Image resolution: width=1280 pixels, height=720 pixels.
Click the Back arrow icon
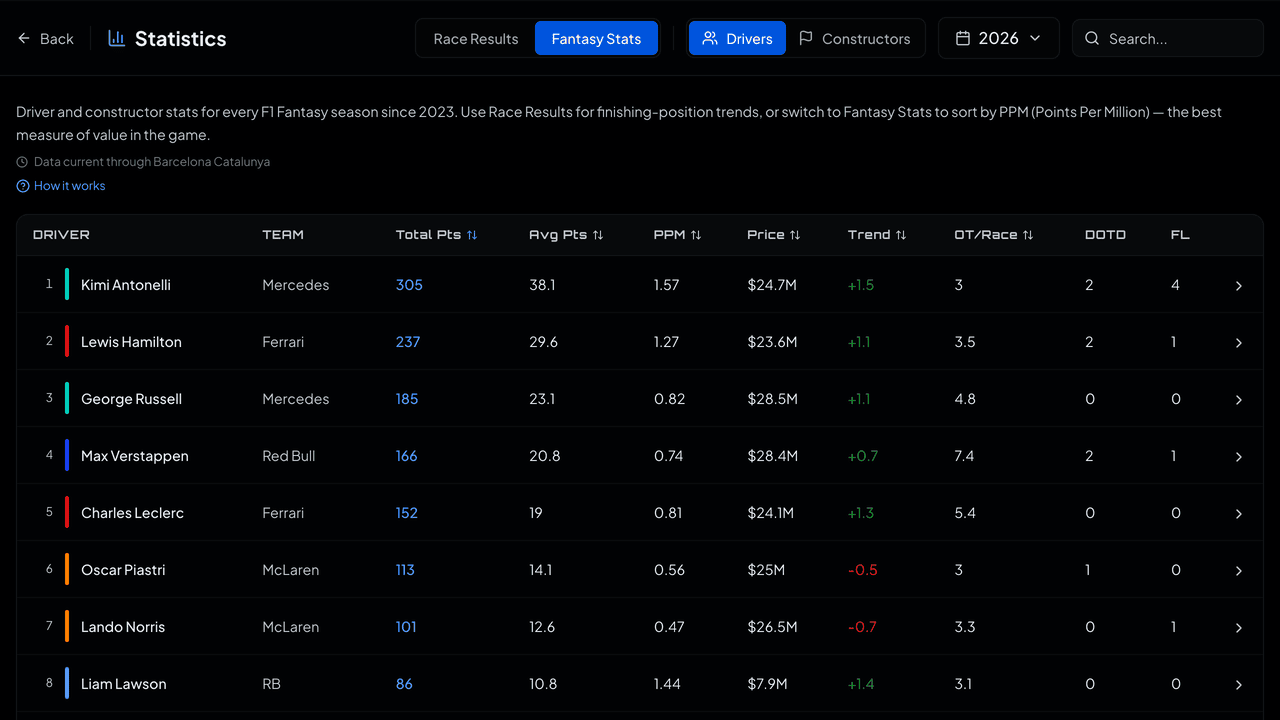point(24,38)
